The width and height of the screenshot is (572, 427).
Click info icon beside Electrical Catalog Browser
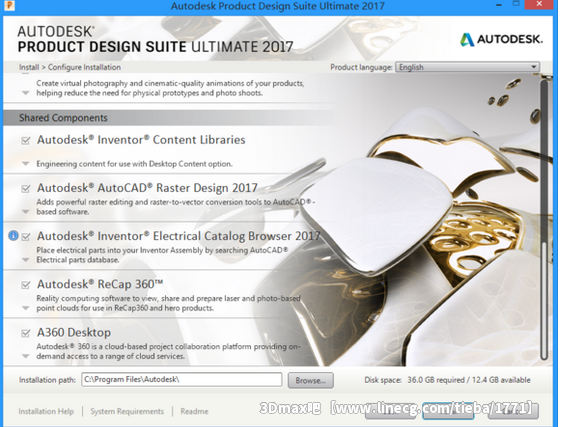click(13, 236)
